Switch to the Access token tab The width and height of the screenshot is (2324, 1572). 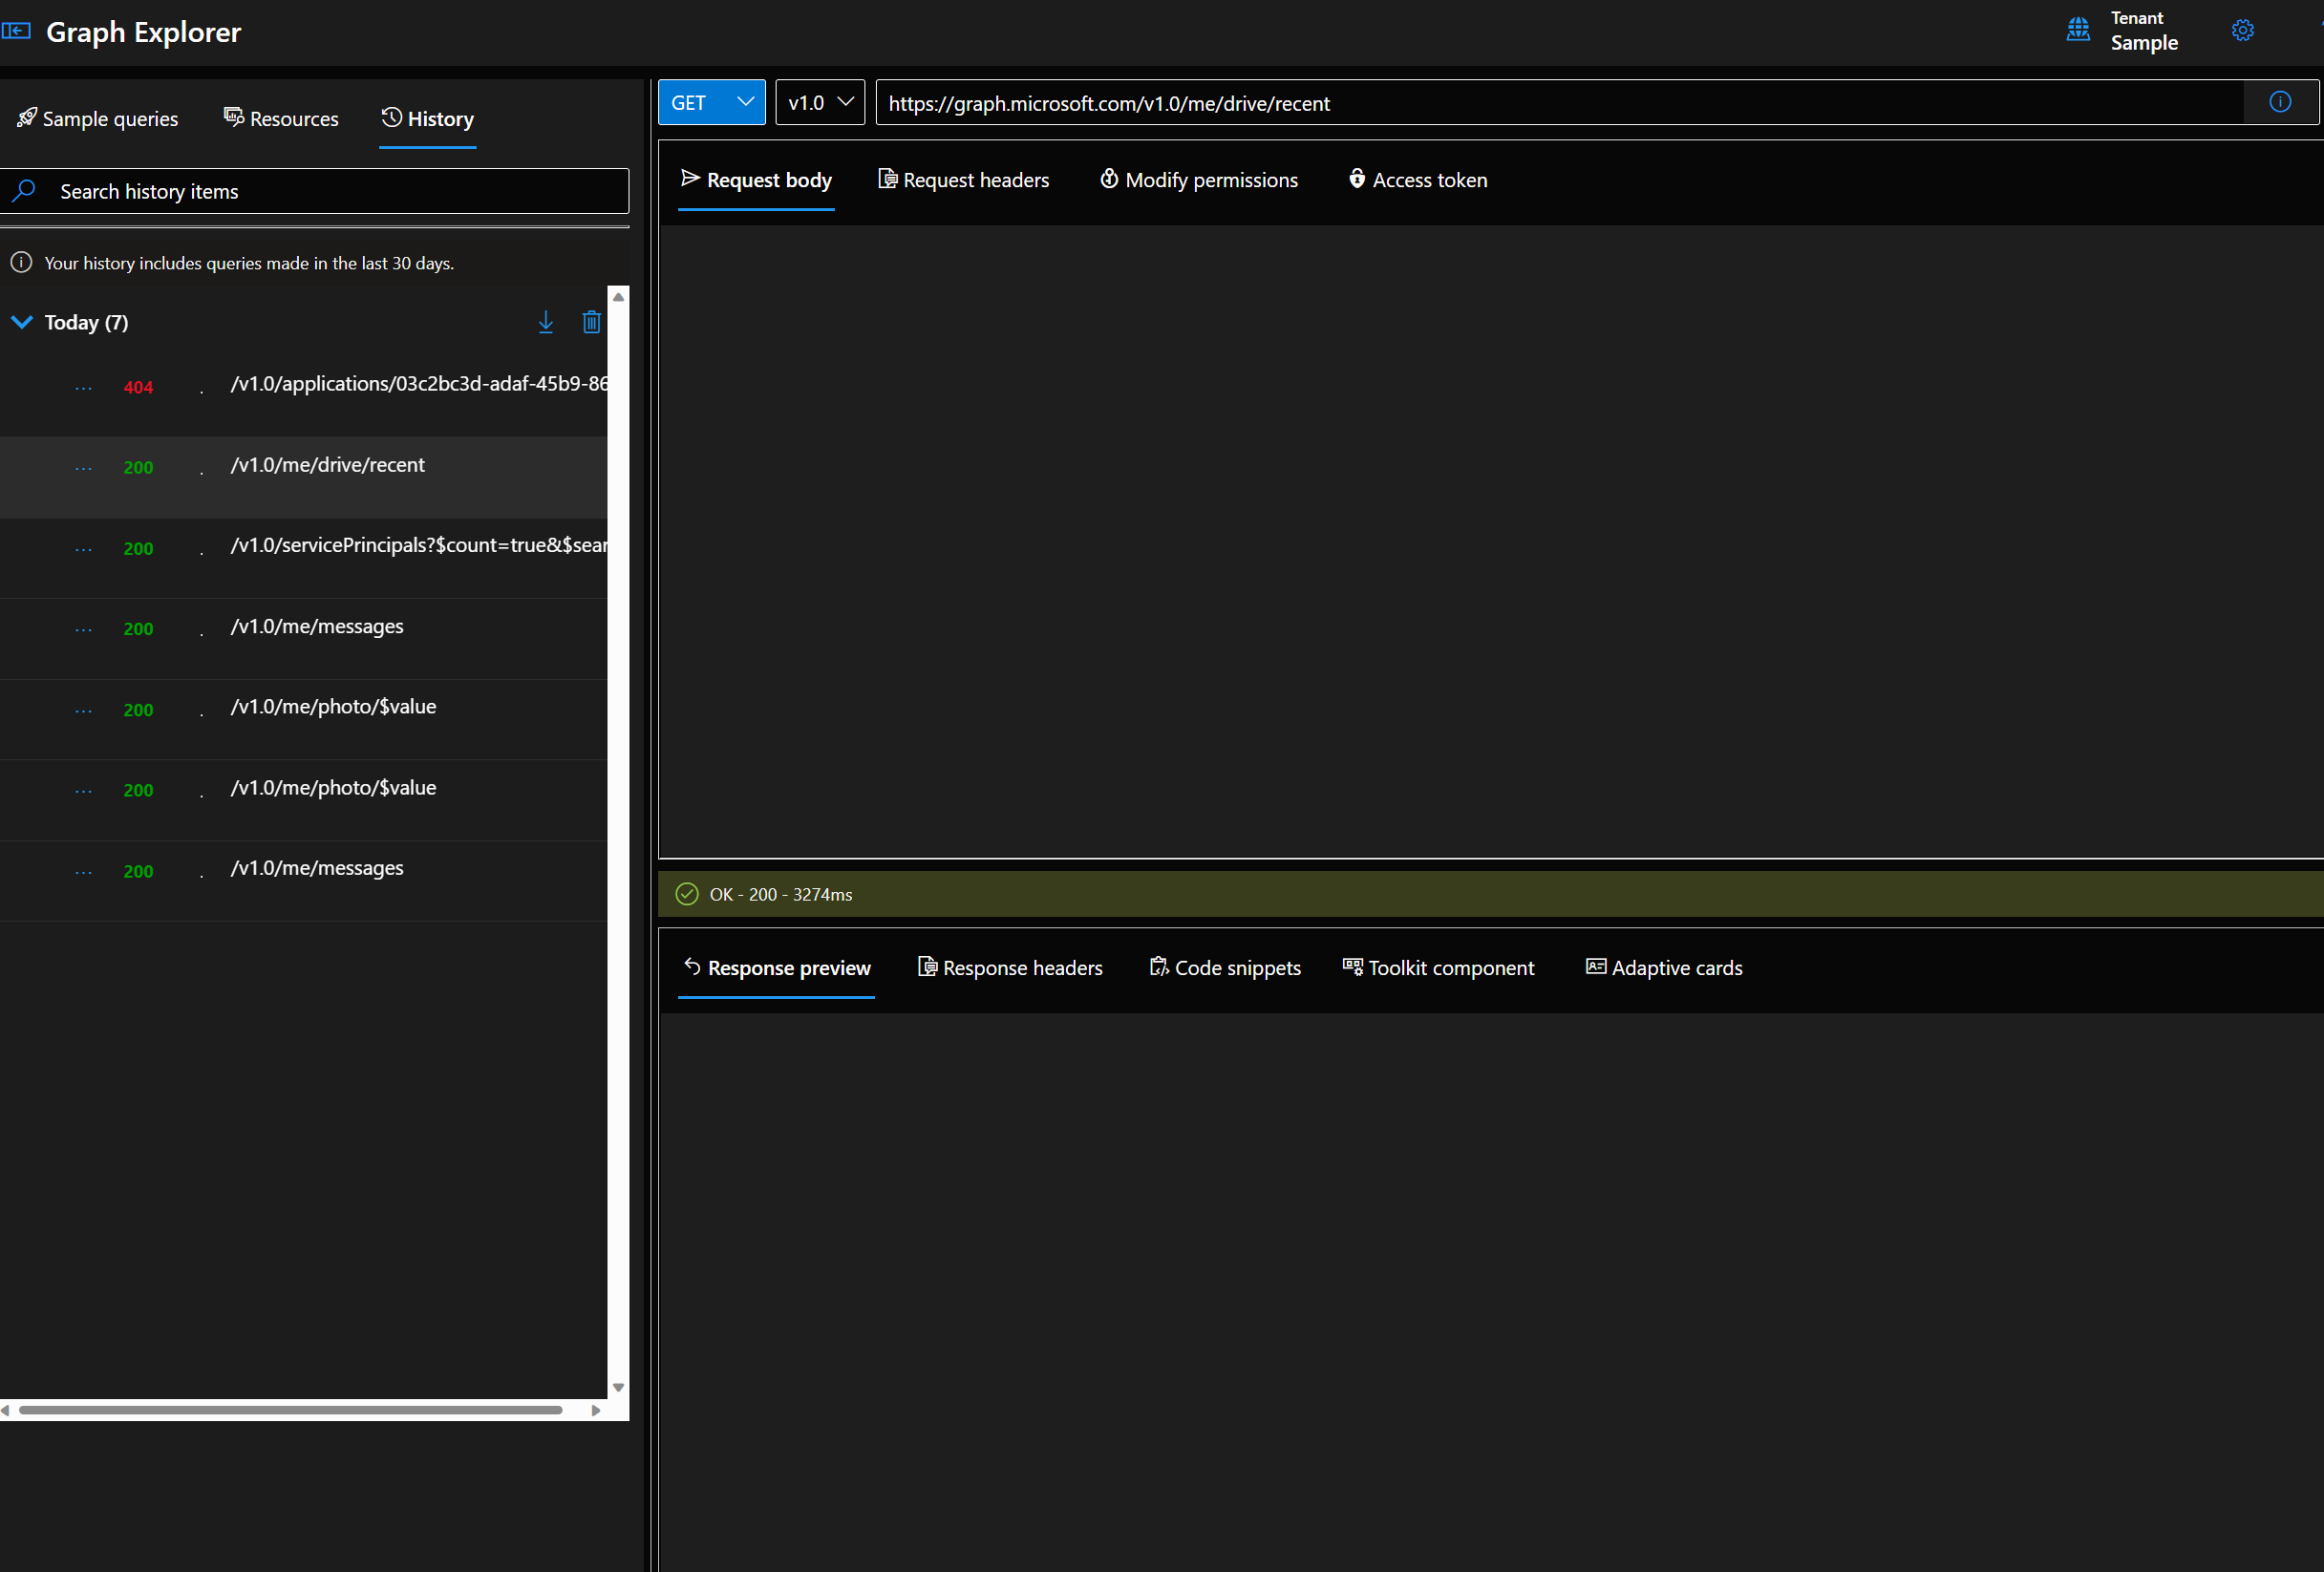[x=1417, y=180]
